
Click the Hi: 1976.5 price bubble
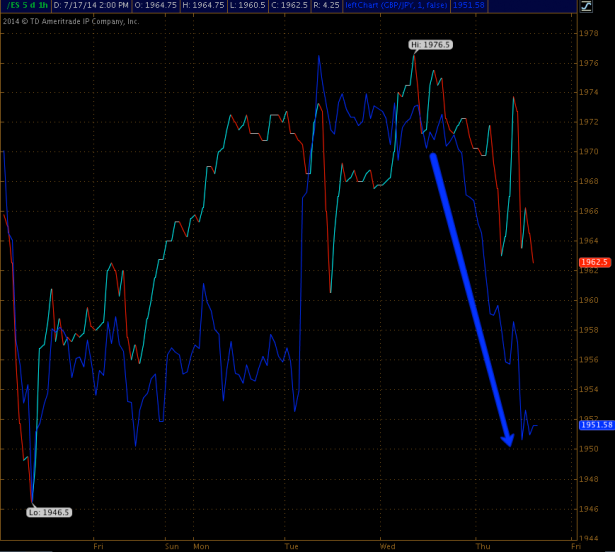point(430,45)
